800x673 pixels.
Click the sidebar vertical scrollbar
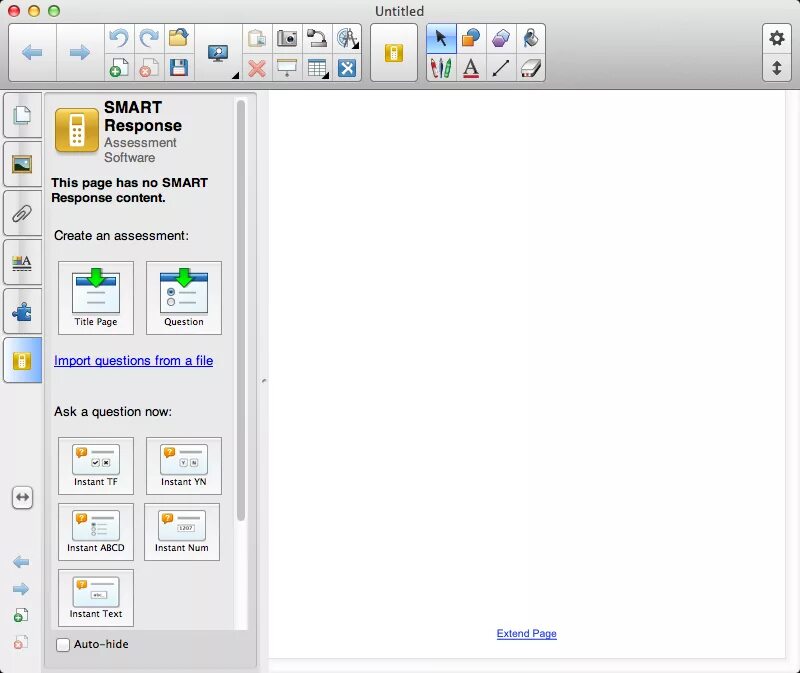pos(241,310)
